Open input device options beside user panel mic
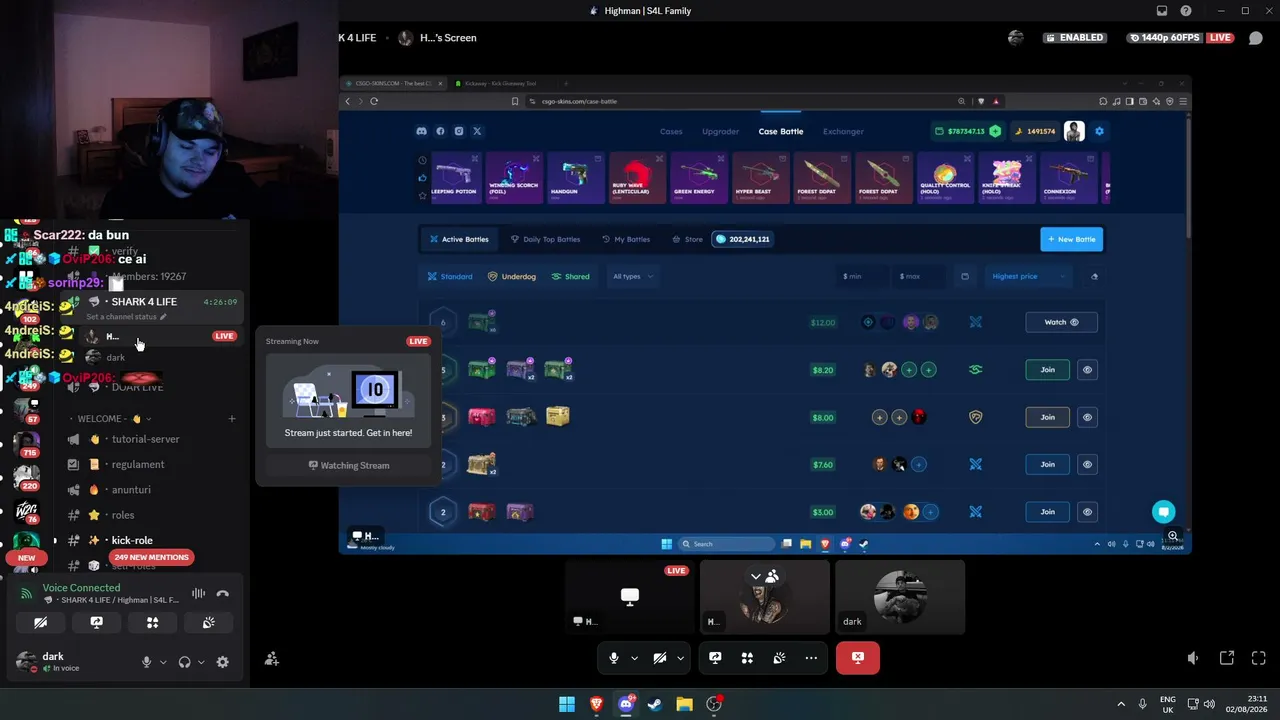The image size is (1280, 720). pos(163,662)
